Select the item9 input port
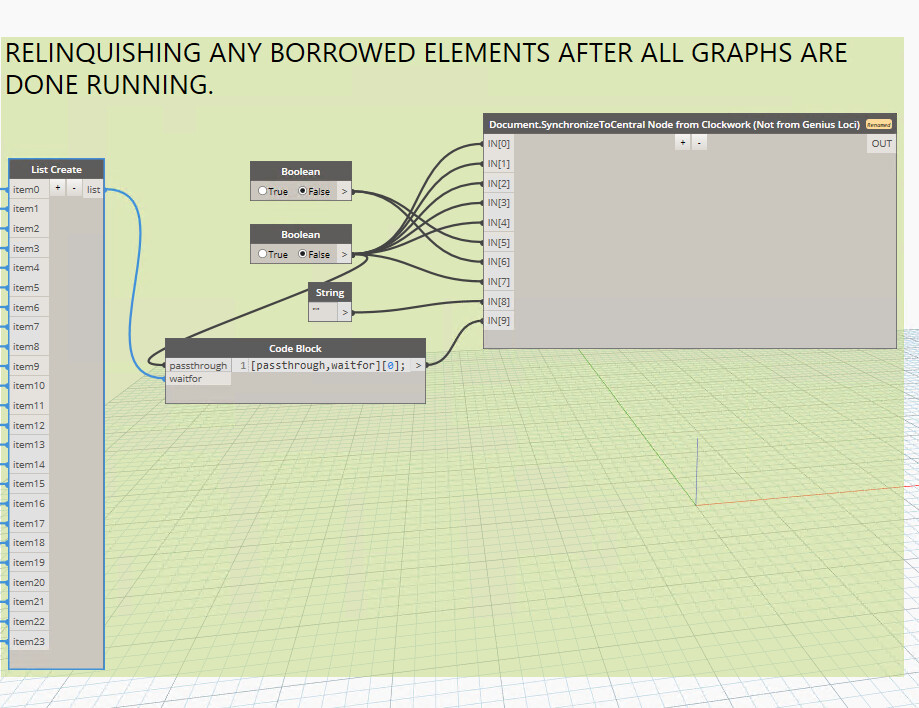The height and width of the screenshot is (708, 919). tap(29, 366)
